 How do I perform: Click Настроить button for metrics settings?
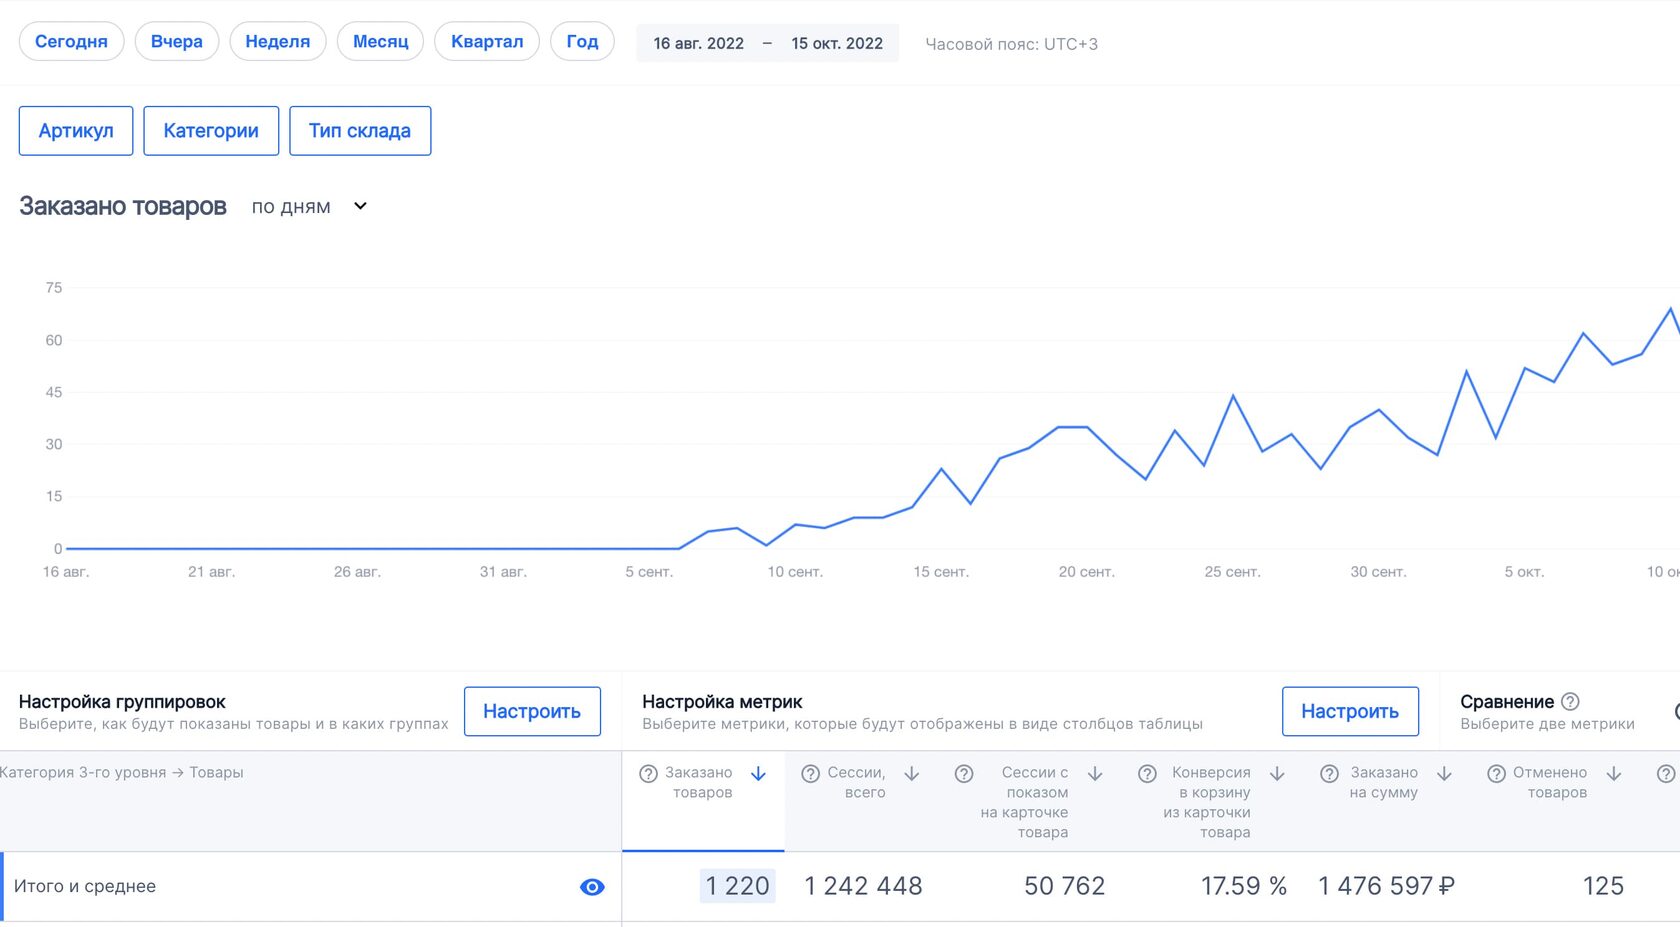1350,711
